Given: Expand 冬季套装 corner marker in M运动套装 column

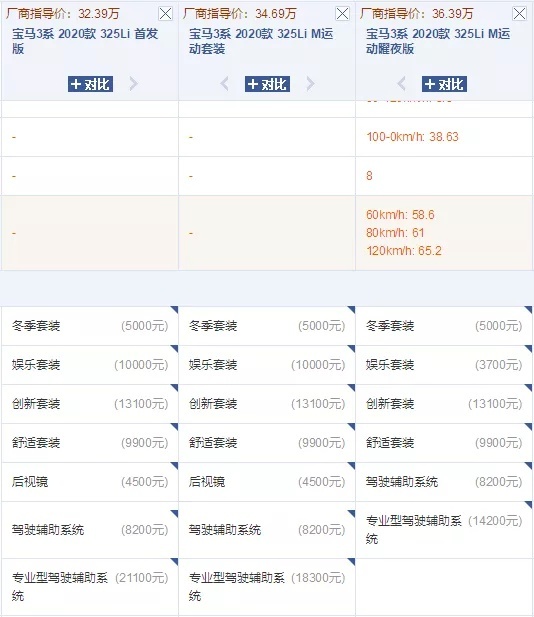Looking at the screenshot, I should 352,310.
